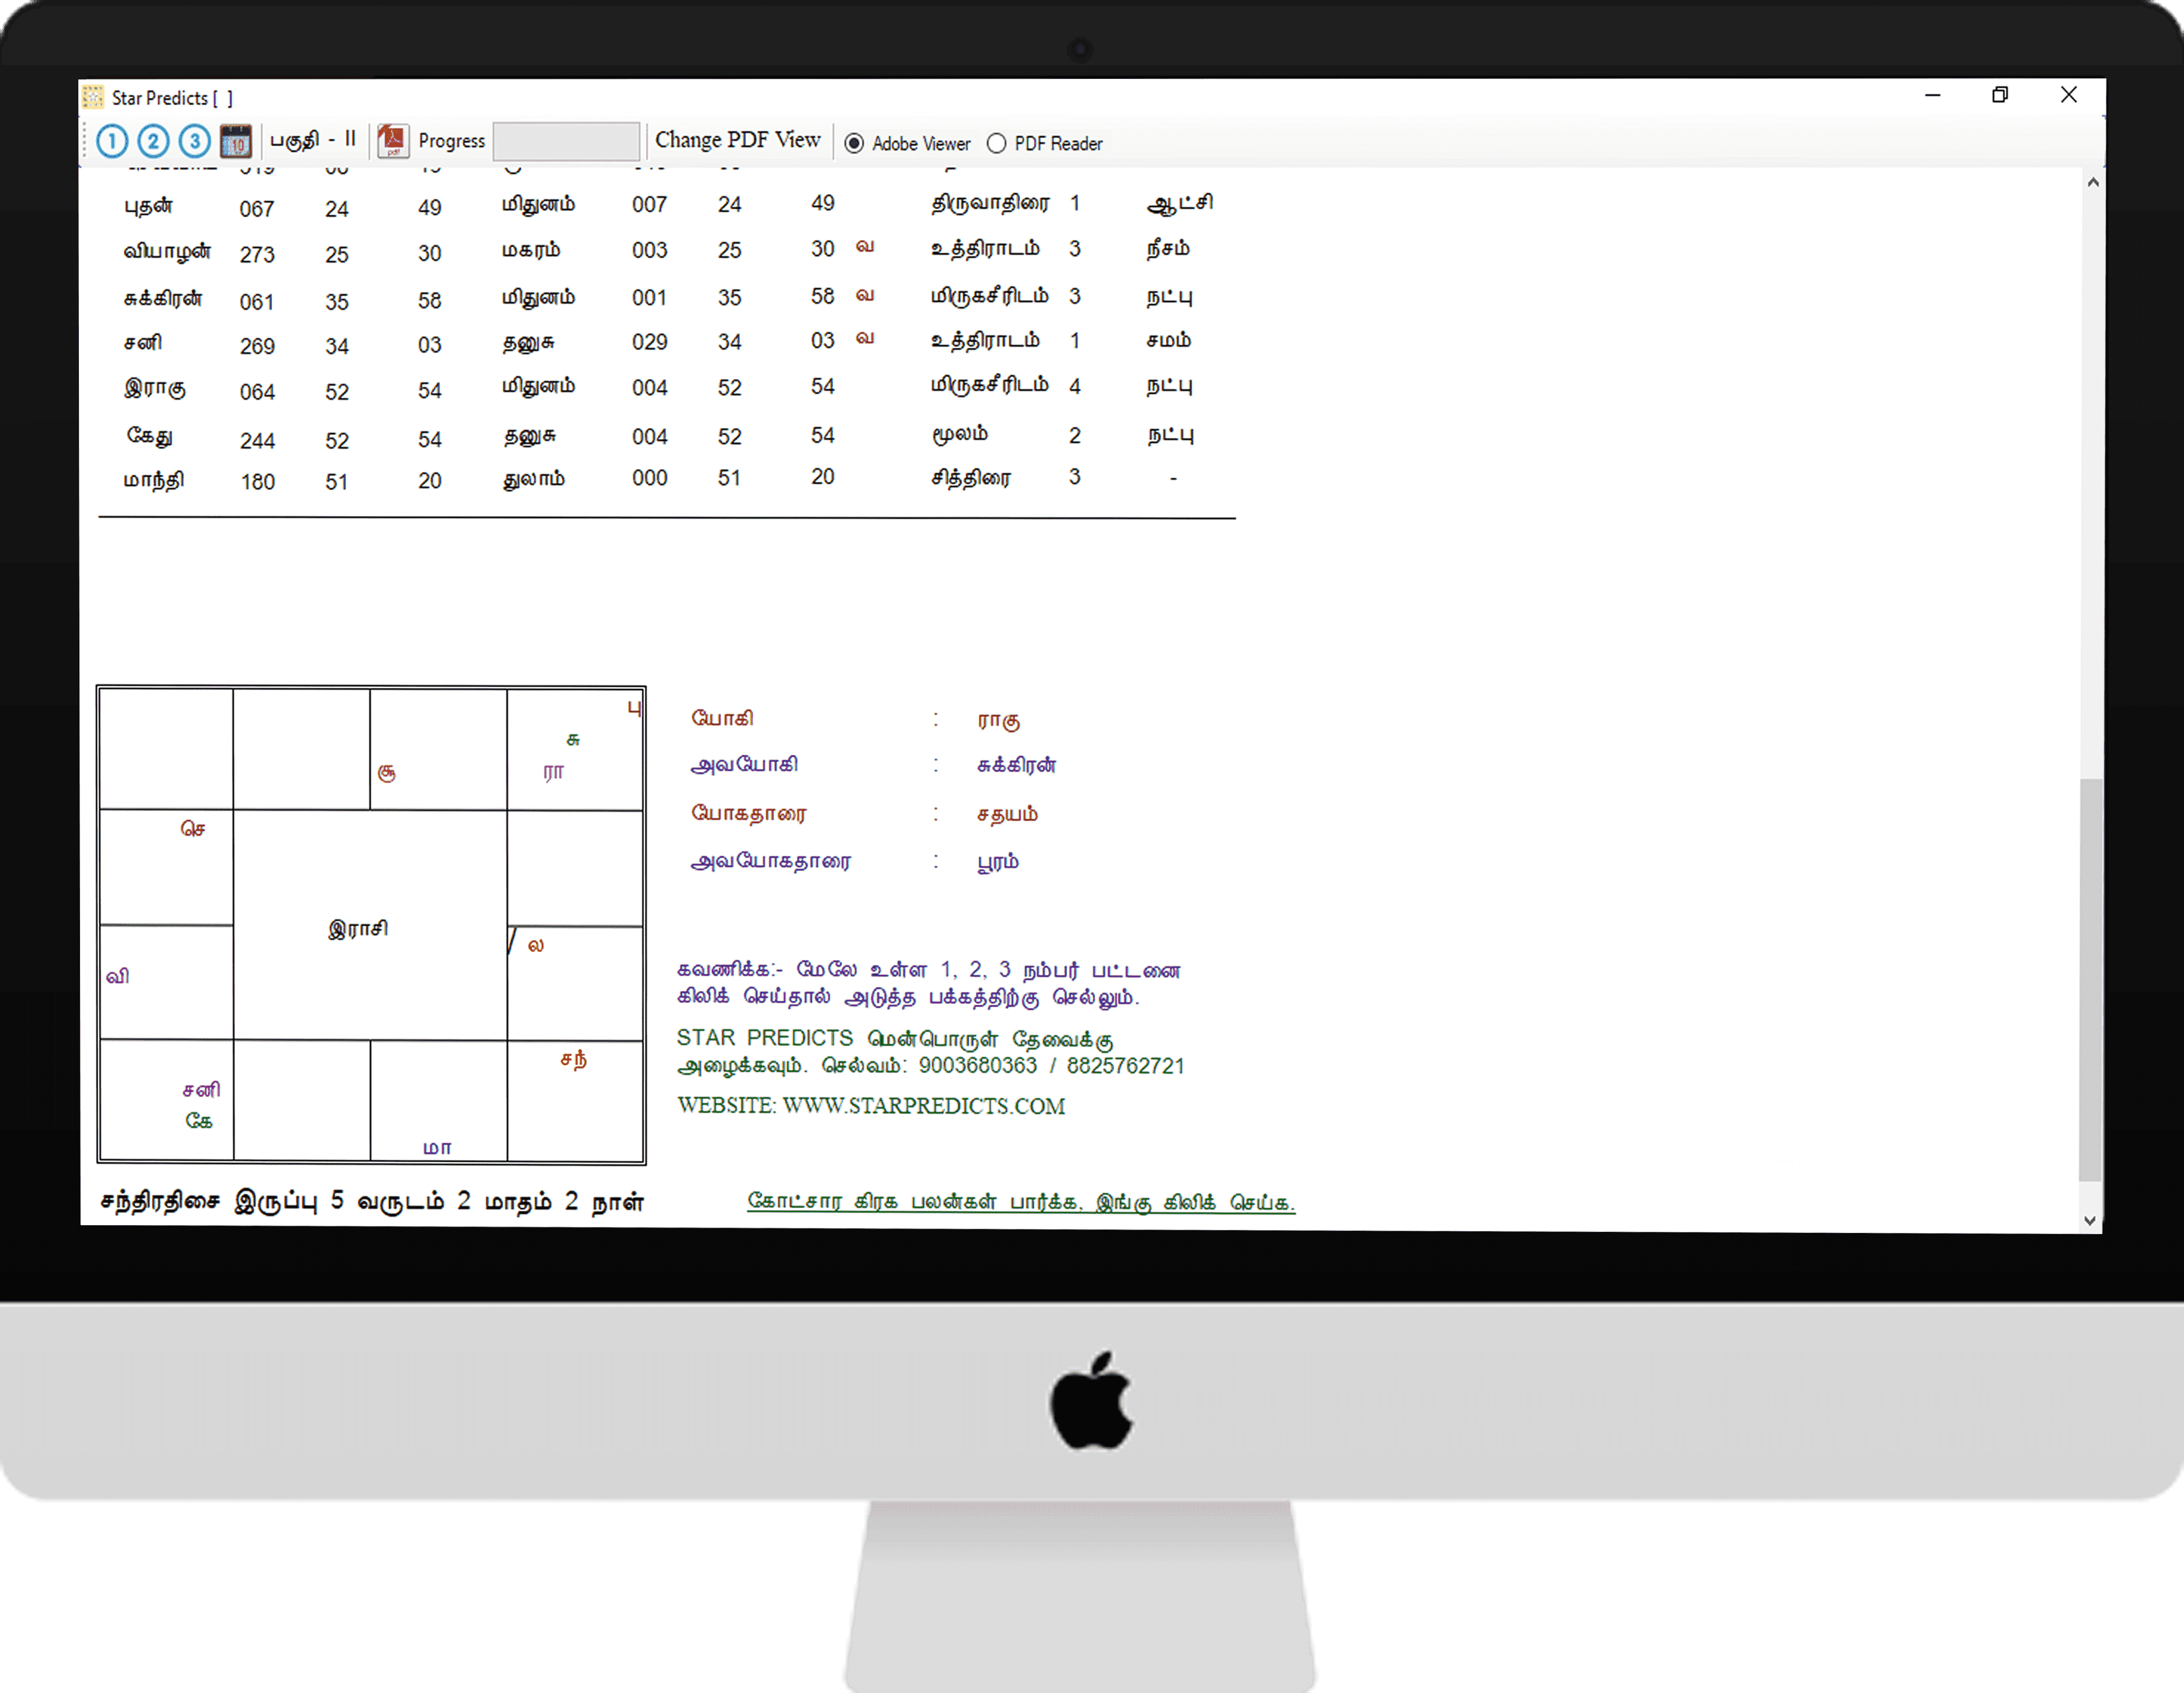The width and height of the screenshot is (2184, 1693).
Task: Click the இராசி label in chart center
Action: click(358, 928)
